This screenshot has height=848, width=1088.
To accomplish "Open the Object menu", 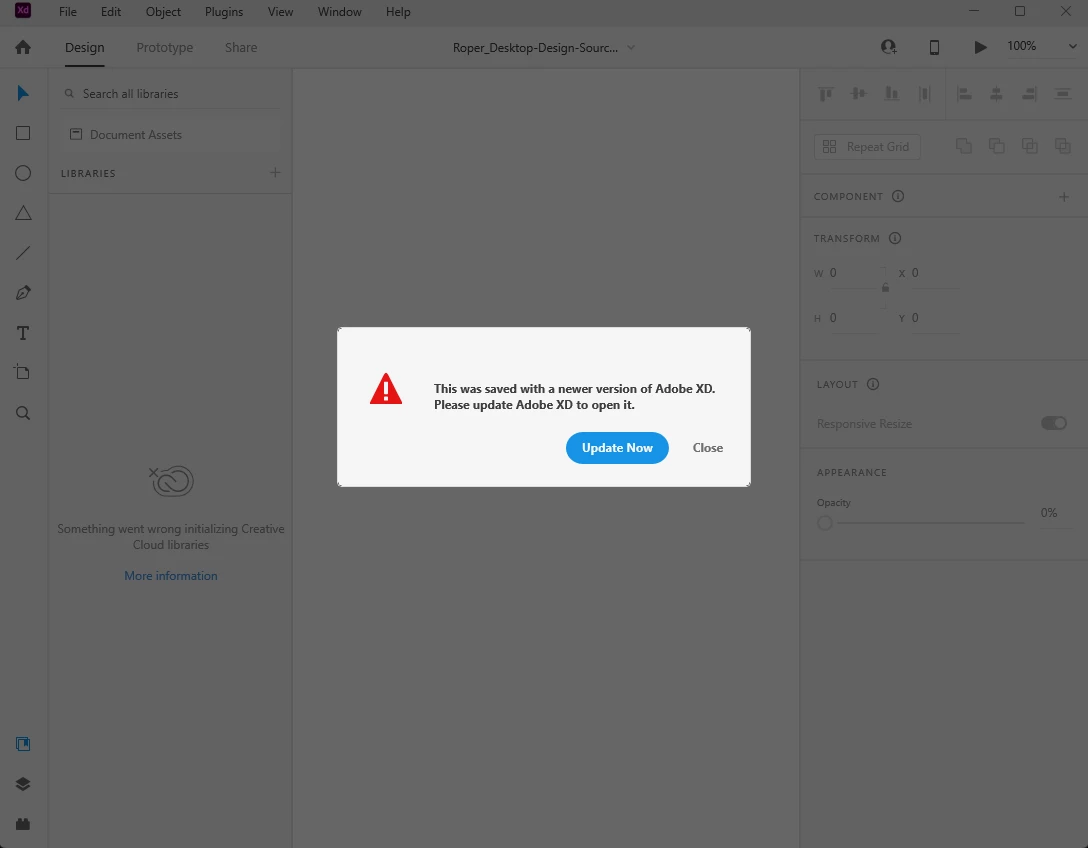I will pos(163,12).
